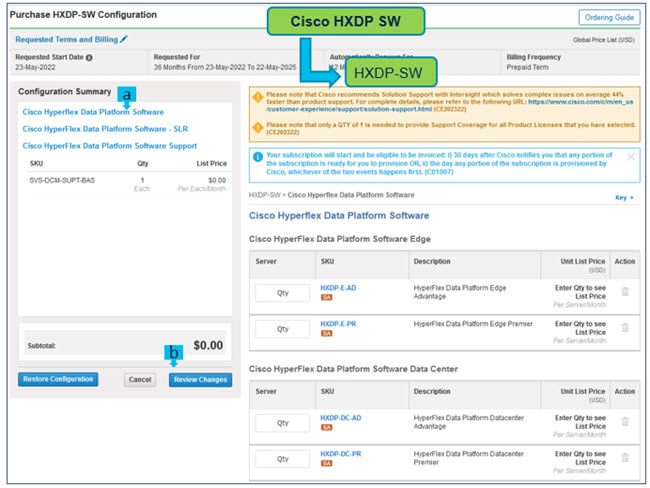
Task: Click Review Changes button
Action: point(200,379)
